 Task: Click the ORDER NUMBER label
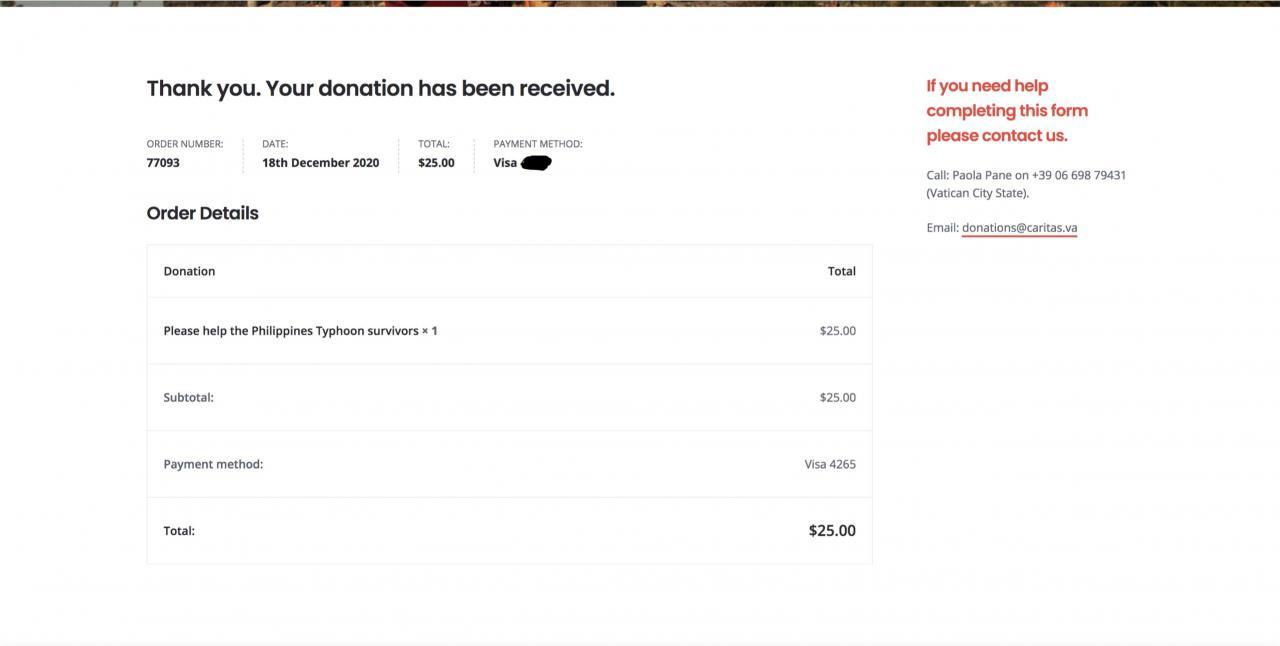[x=185, y=144]
